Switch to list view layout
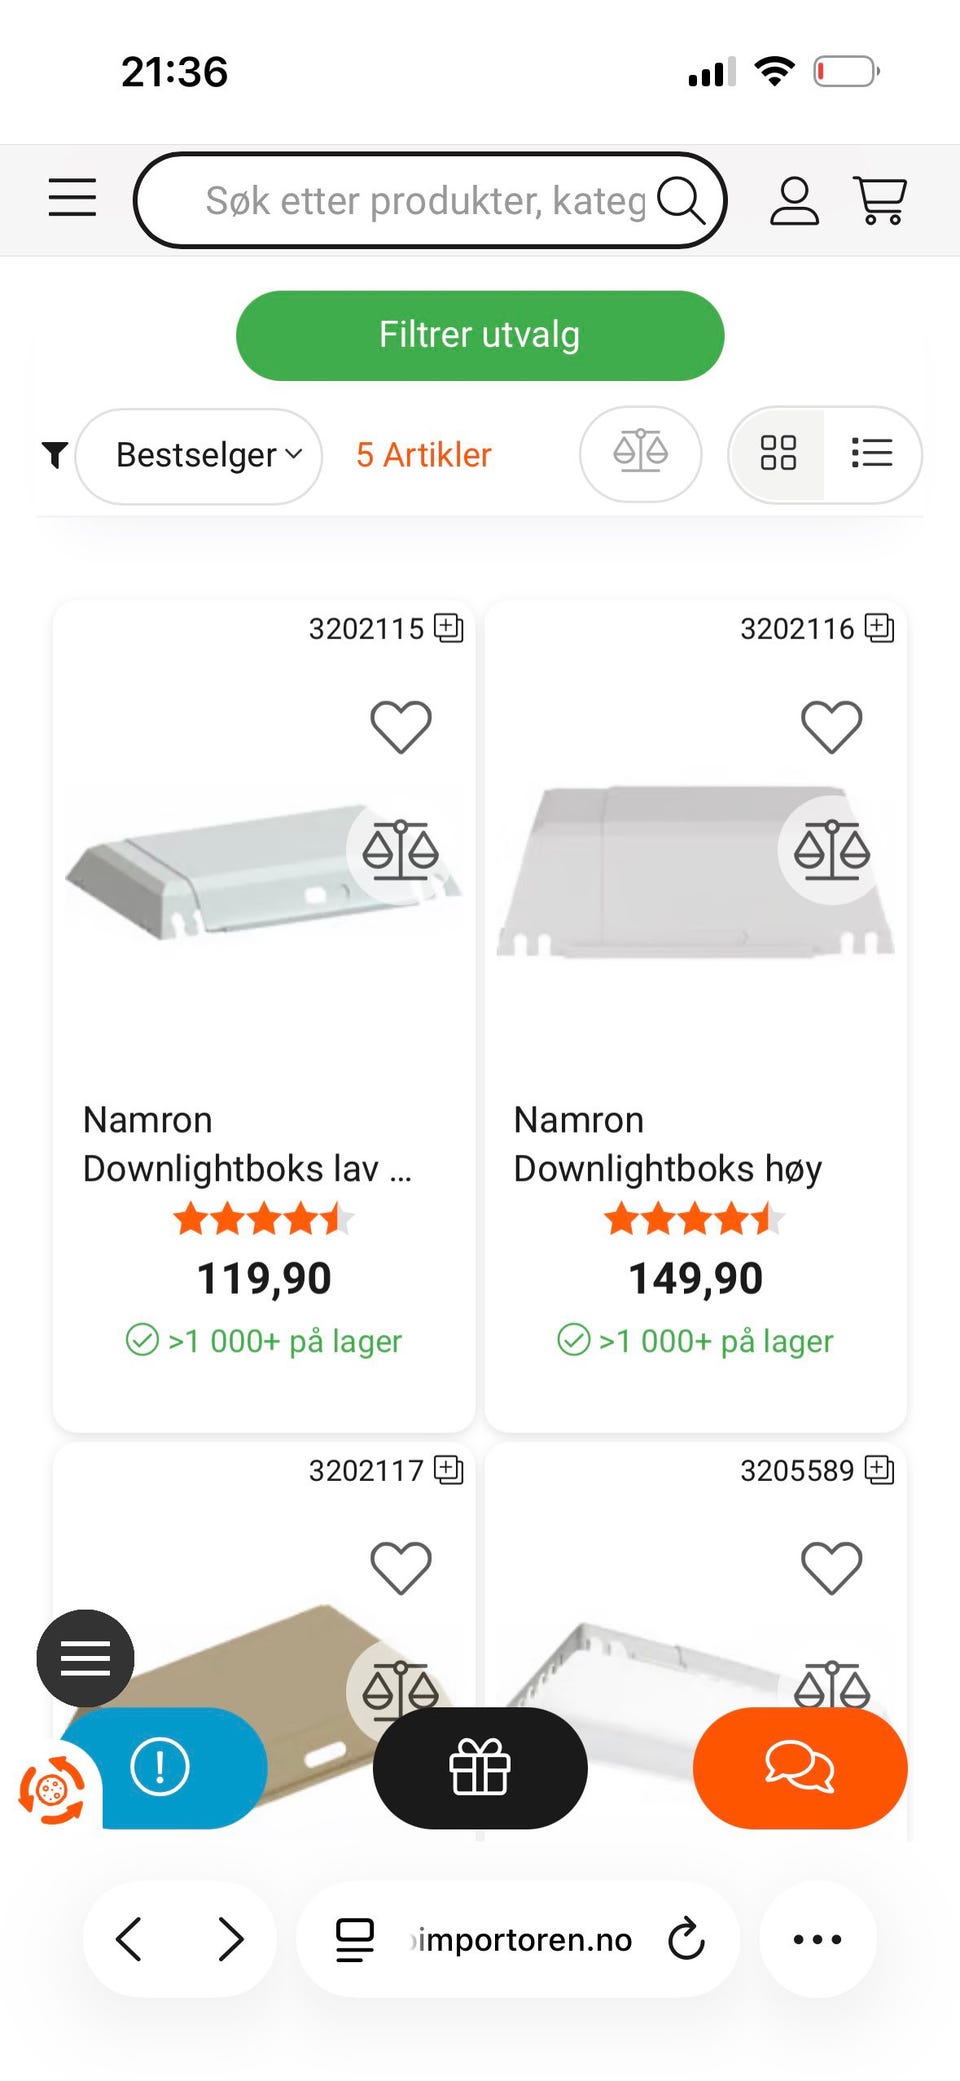Viewport: 960px width, 2081px height. point(872,453)
